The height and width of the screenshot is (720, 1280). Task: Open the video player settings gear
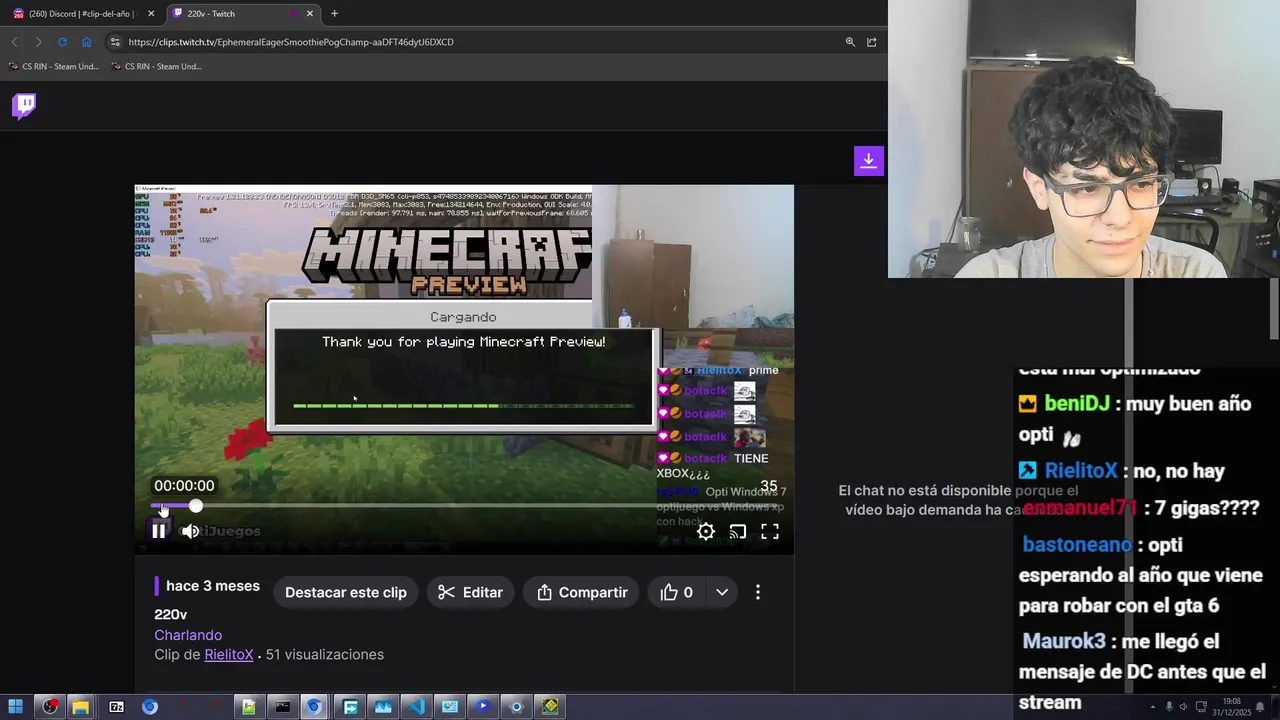click(706, 532)
